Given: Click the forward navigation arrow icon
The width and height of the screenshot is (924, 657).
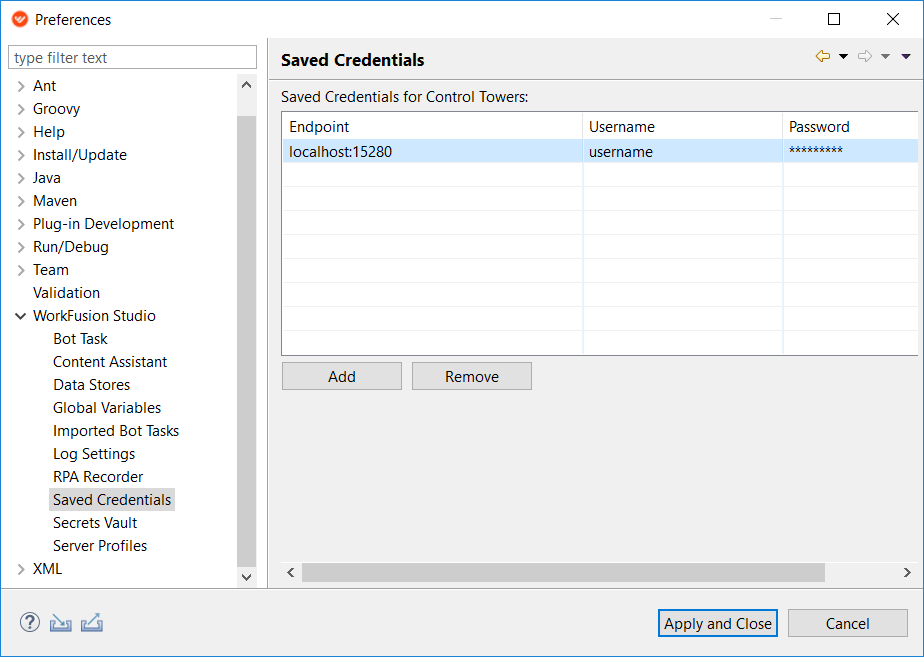Looking at the screenshot, I should pyautogui.click(x=864, y=56).
